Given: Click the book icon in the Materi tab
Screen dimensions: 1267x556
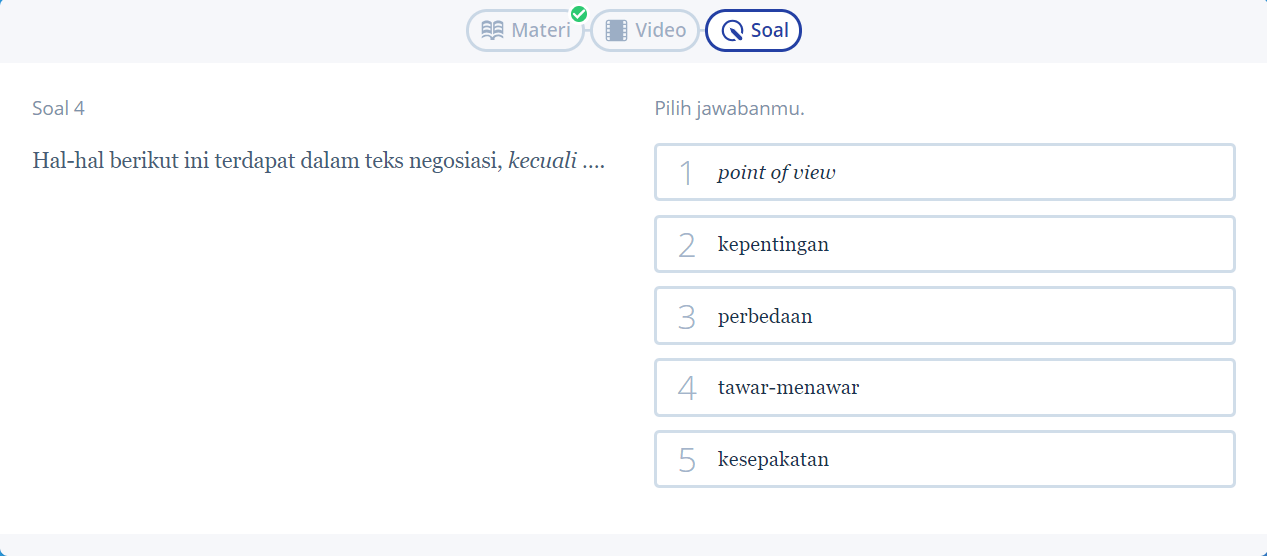Looking at the screenshot, I should click(492, 30).
